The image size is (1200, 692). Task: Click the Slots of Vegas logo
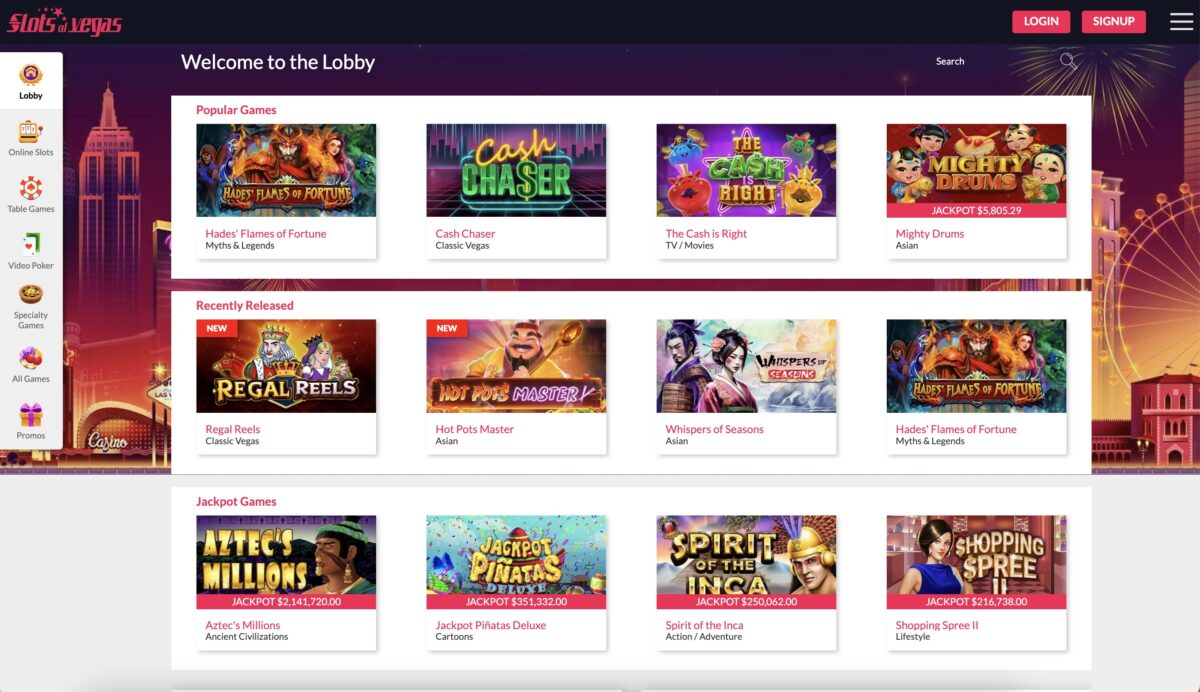[64, 20]
